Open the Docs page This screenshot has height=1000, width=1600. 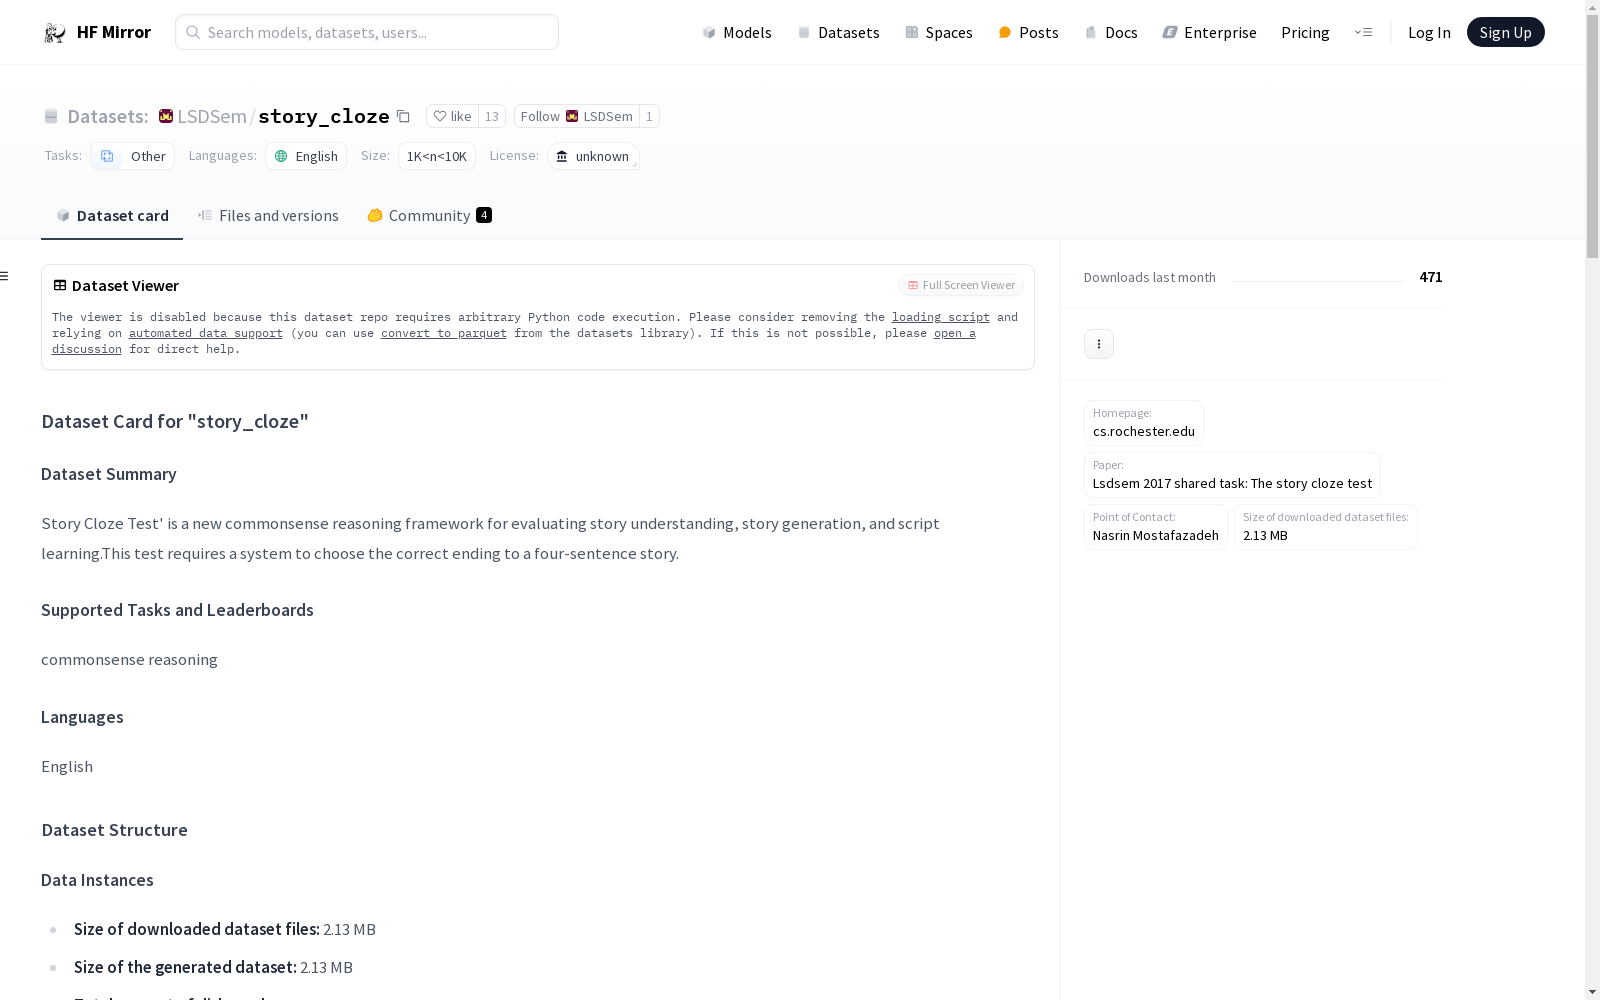1111,32
